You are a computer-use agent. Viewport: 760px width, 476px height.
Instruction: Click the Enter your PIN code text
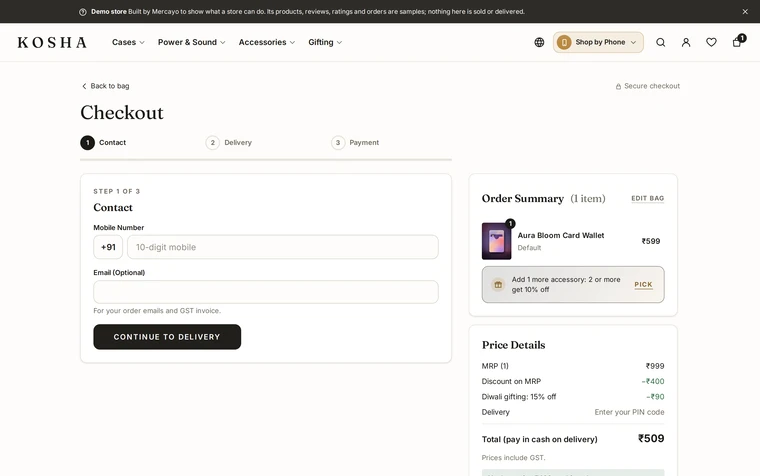[x=629, y=412]
